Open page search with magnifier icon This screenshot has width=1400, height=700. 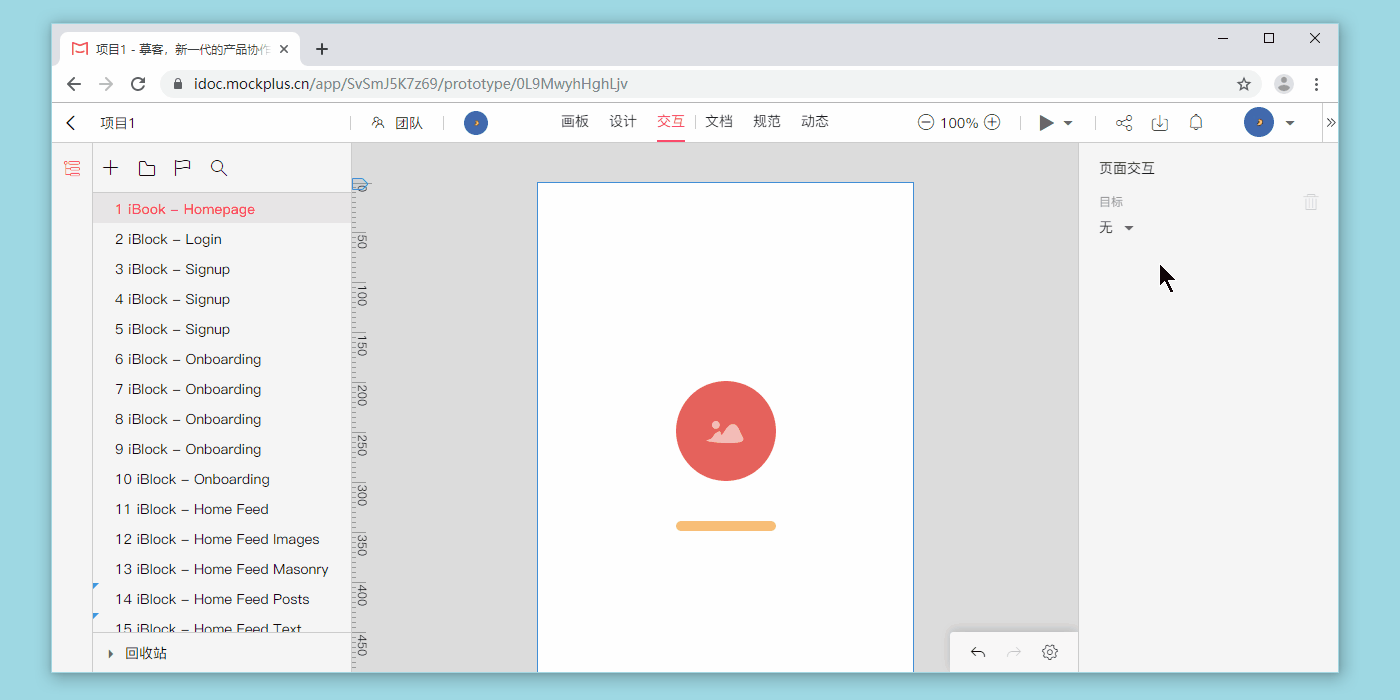219,168
